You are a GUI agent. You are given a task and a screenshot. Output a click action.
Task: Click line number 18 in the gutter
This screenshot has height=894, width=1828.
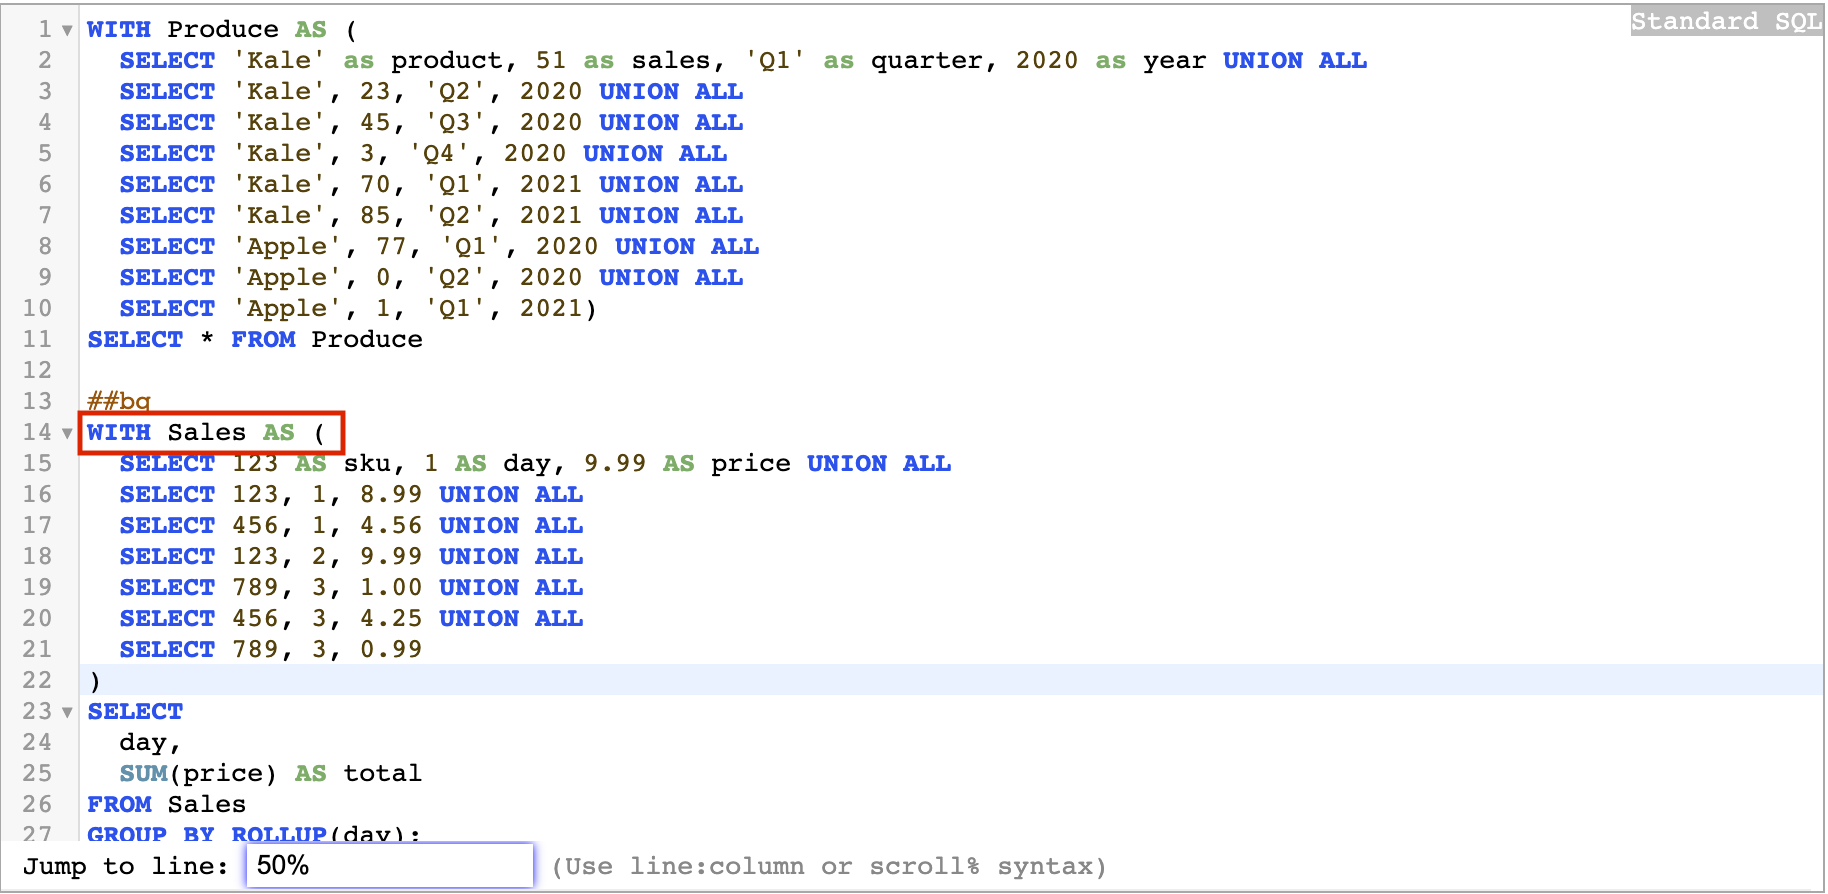pyautogui.click(x=38, y=557)
